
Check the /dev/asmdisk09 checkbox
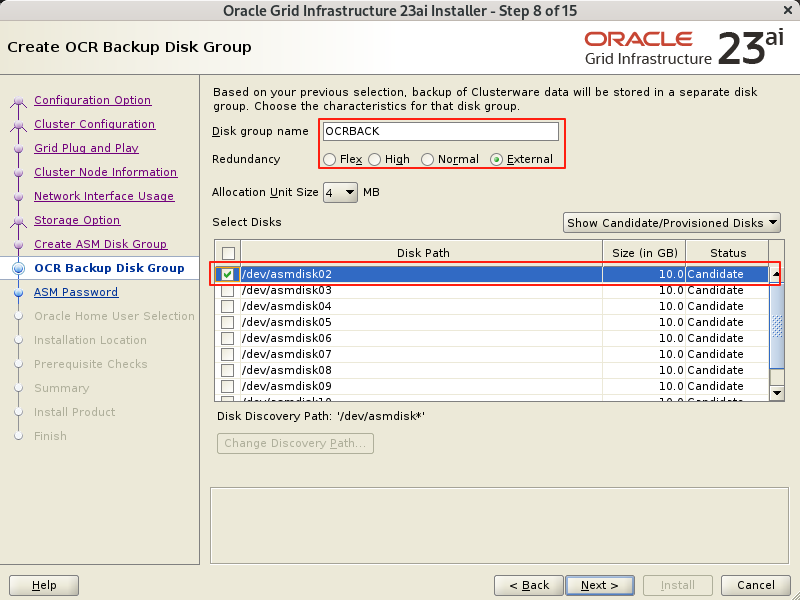228,386
